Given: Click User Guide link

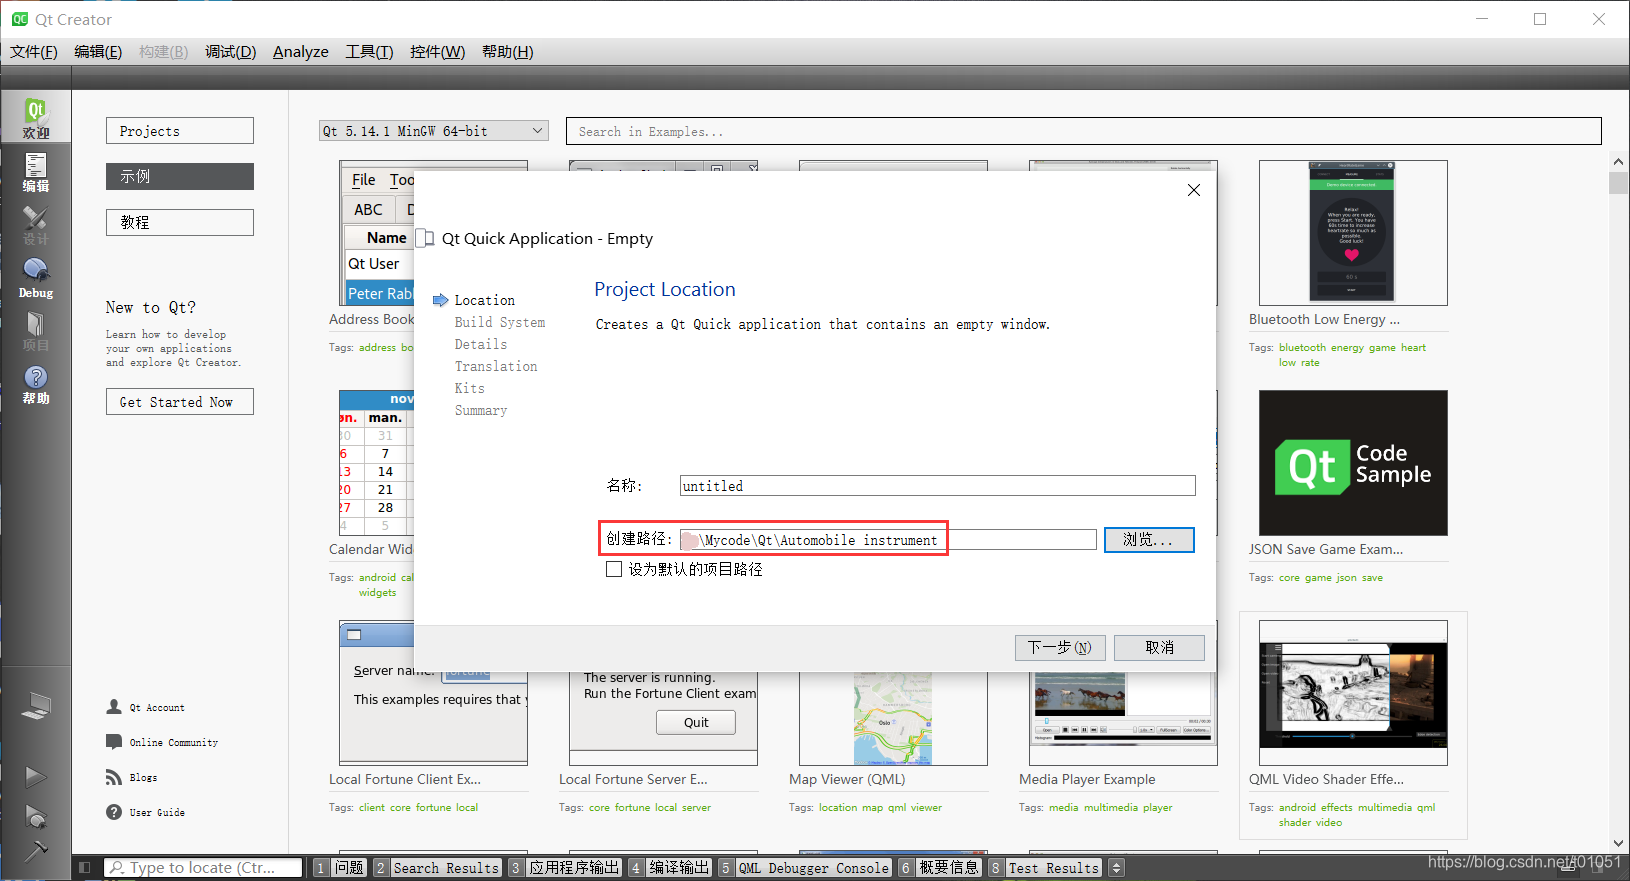Looking at the screenshot, I should (x=157, y=812).
